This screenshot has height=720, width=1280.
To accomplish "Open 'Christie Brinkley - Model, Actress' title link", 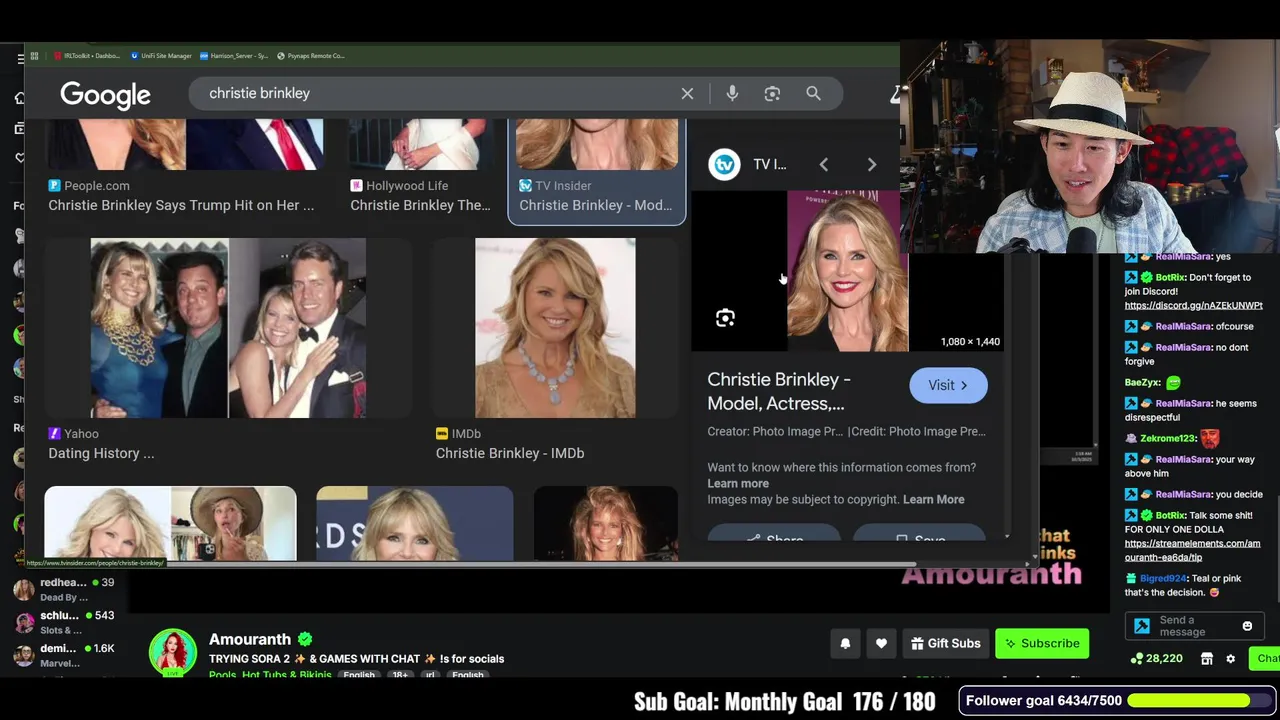I will 779,391.
